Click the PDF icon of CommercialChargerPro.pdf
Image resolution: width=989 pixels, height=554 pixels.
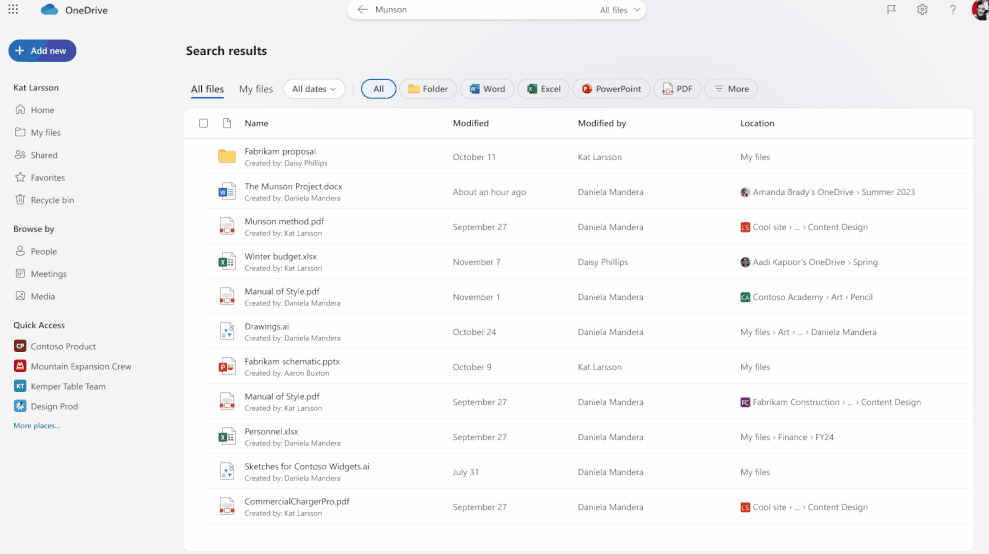[x=227, y=507]
